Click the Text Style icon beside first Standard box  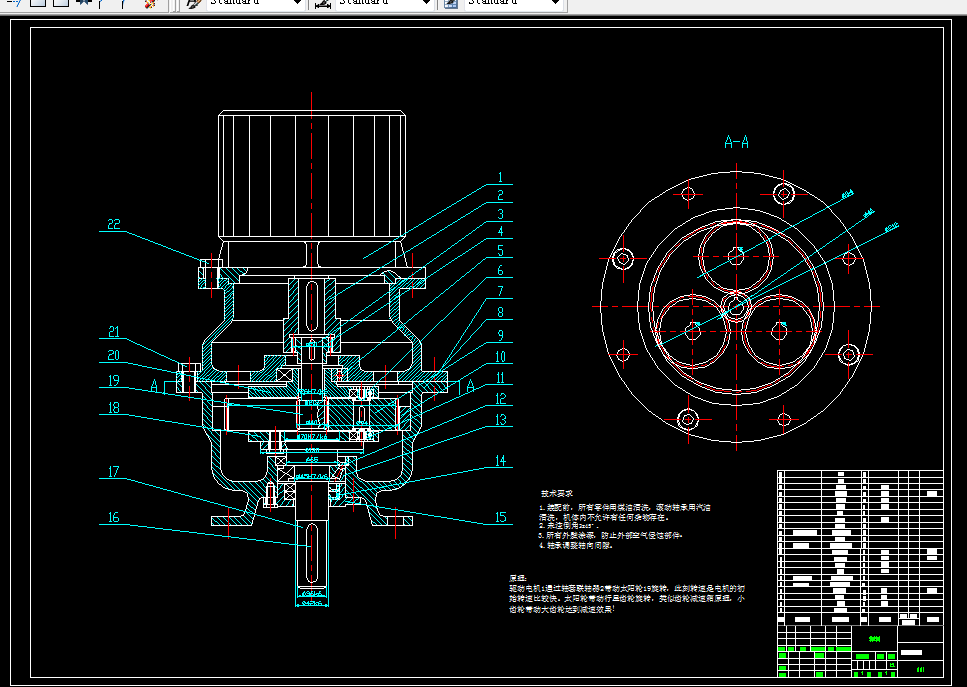[194, 4]
